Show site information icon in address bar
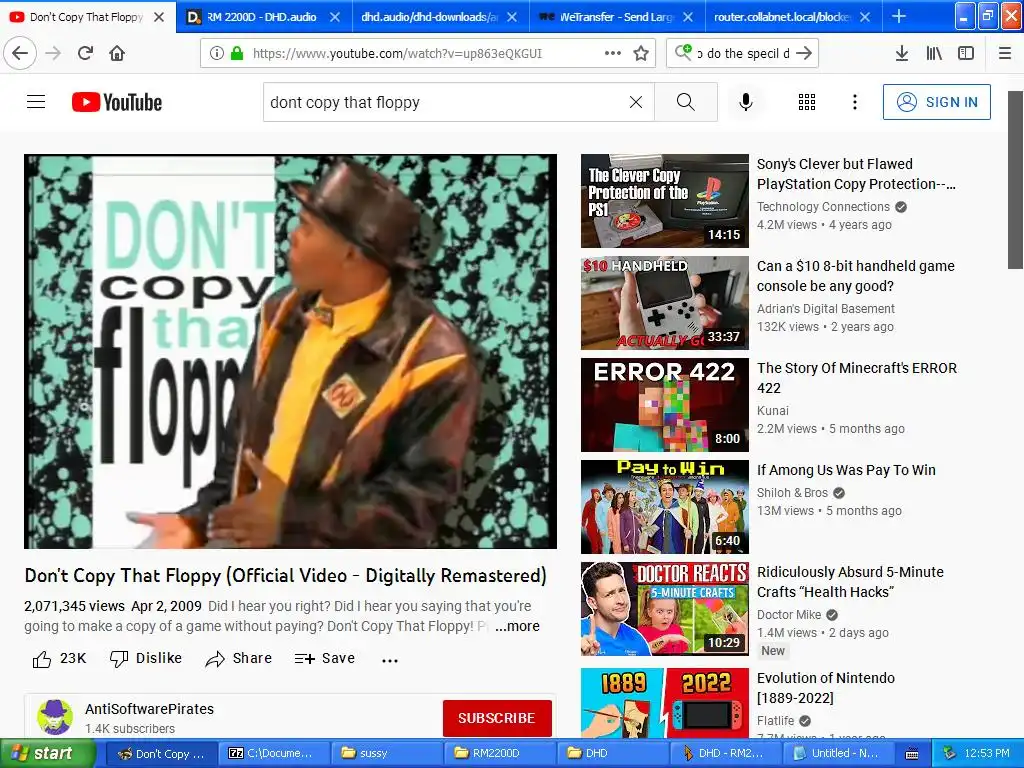The image size is (1024, 768). 216,53
